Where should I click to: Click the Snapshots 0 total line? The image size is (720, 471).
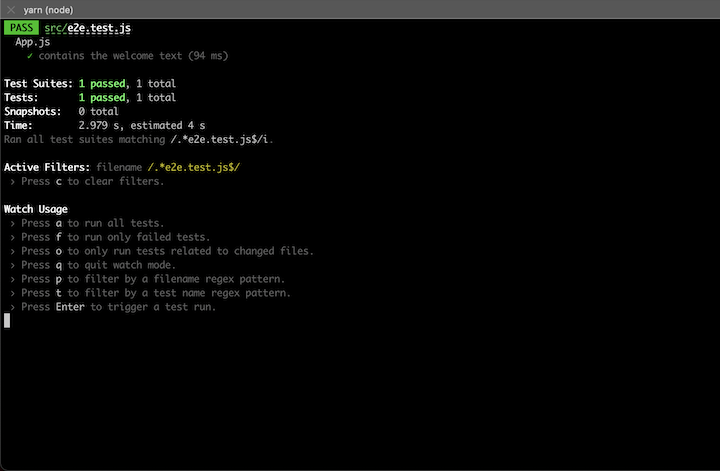[61, 112]
